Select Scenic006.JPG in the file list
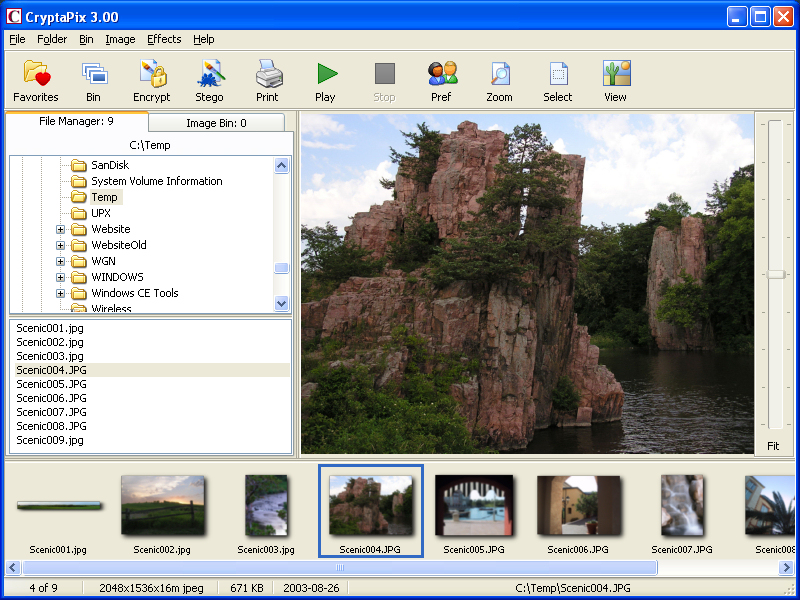 click(x=51, y=398)
